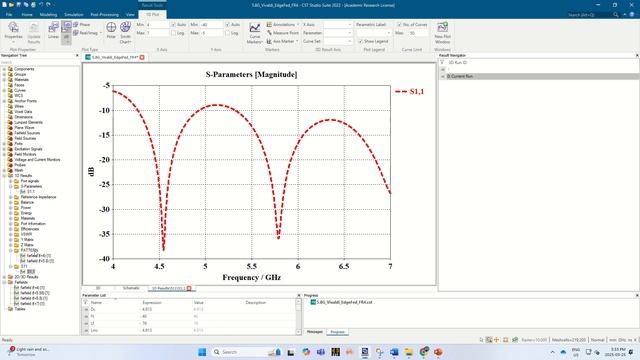
Task: Switch to the View ribbon tab
Action: 130,15
